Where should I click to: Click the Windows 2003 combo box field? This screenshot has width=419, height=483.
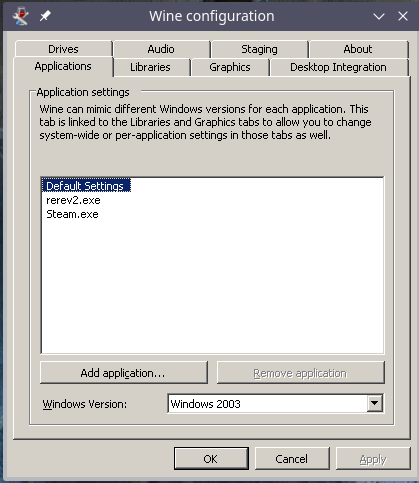pos(275,404)
